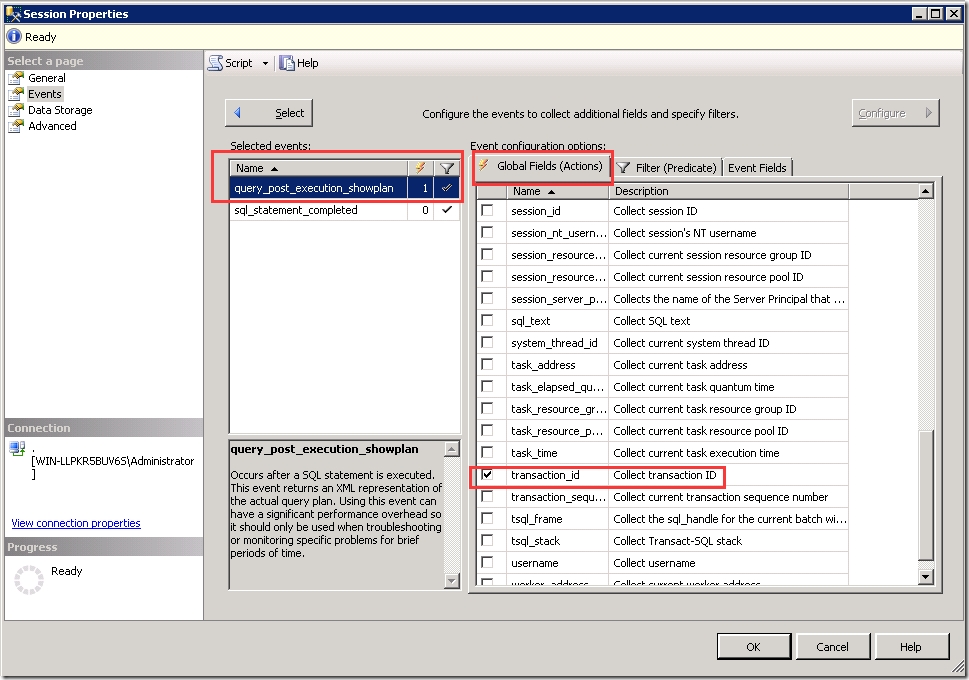The image size is (969, 680).
Task: Enable the session_id checkbox
Action: (x=487, y=210)
